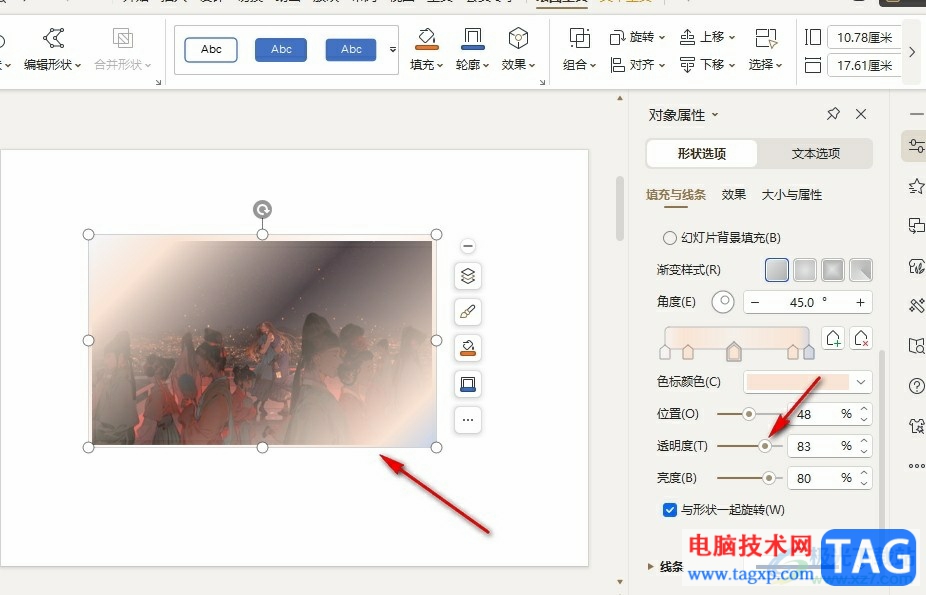Click the Edit Shape (编辑形状) icon

[54, 38]
